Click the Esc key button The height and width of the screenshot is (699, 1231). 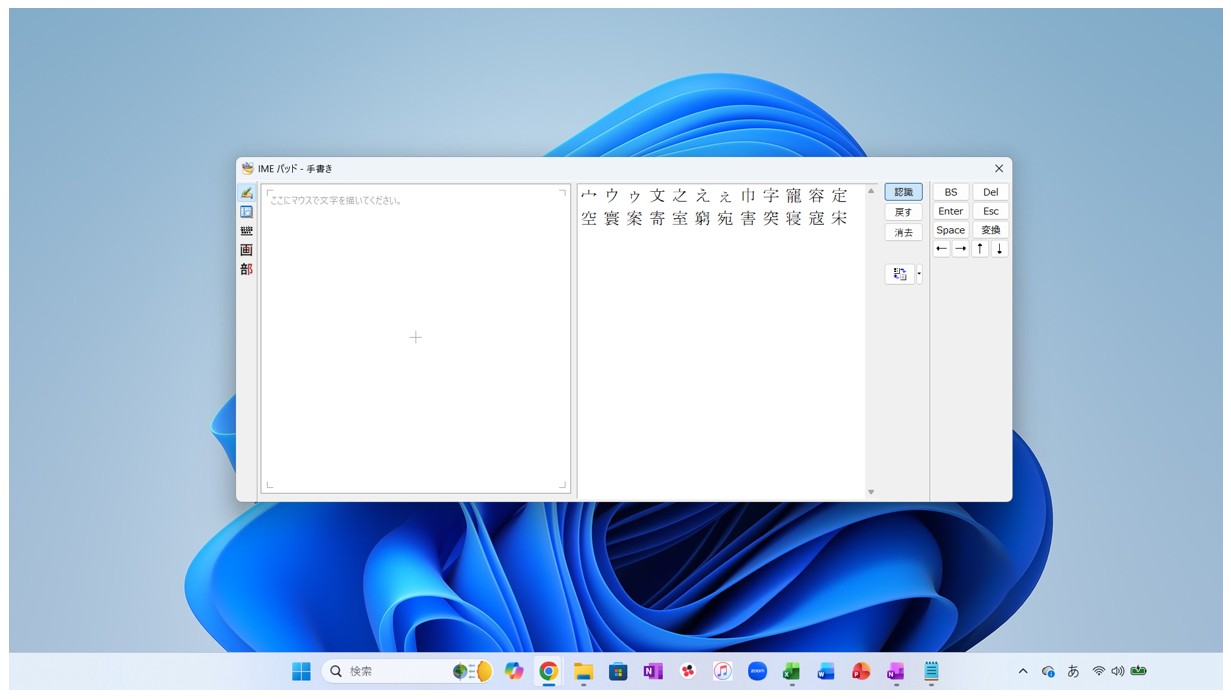point(990,211)
